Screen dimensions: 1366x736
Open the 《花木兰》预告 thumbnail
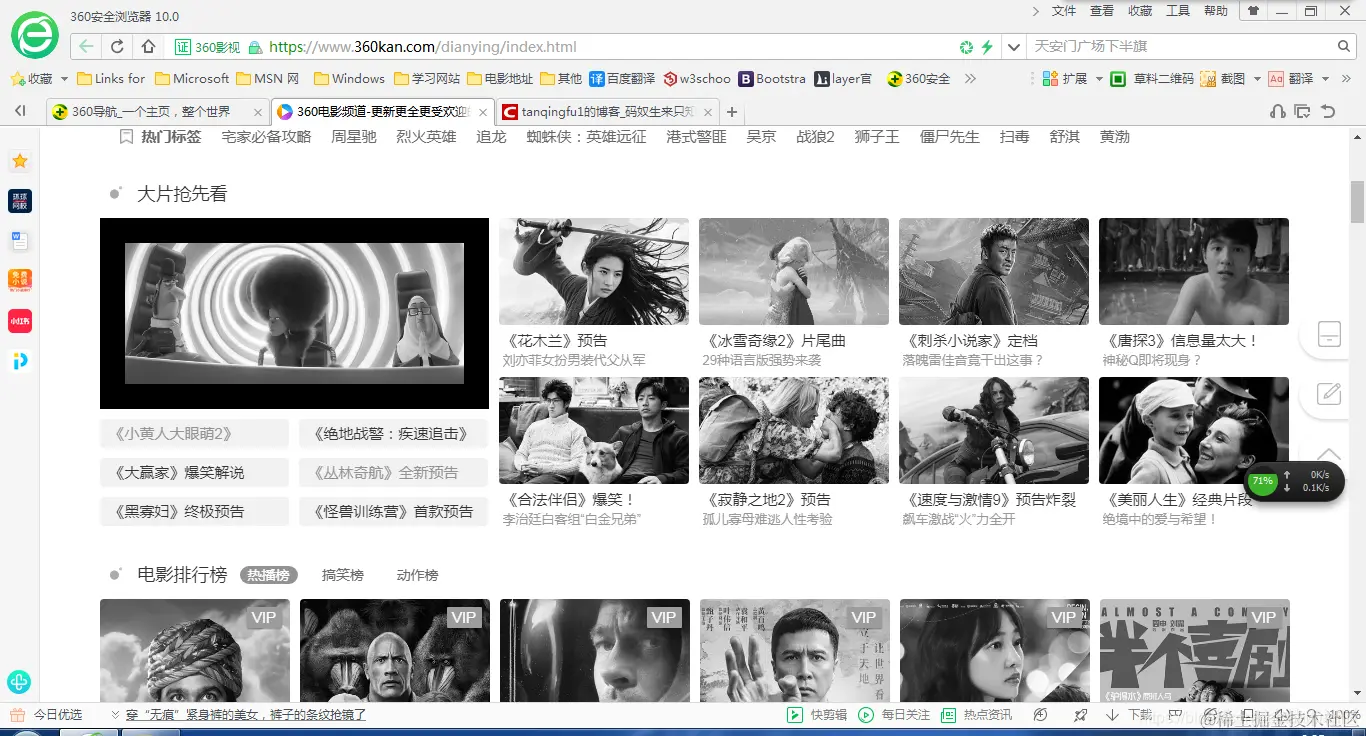[x=594, y=271]
